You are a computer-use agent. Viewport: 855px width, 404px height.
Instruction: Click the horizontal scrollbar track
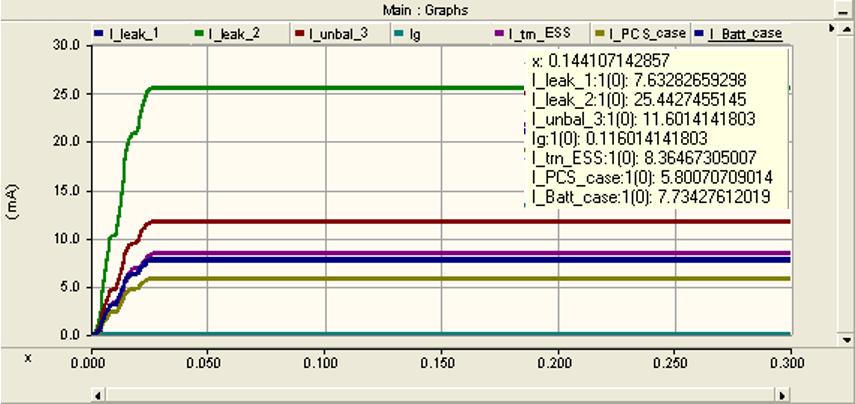click(441, 395)
